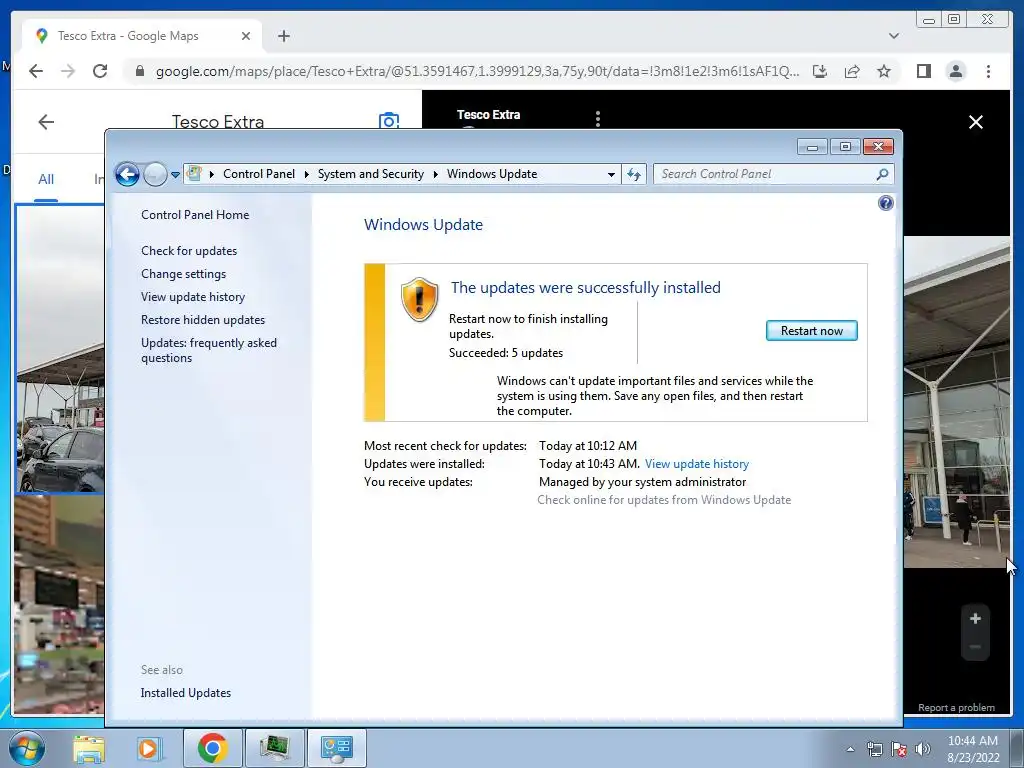Open the Windows Start menu
The width and height of the screenshot is (1024, 768).
[27, 748]
